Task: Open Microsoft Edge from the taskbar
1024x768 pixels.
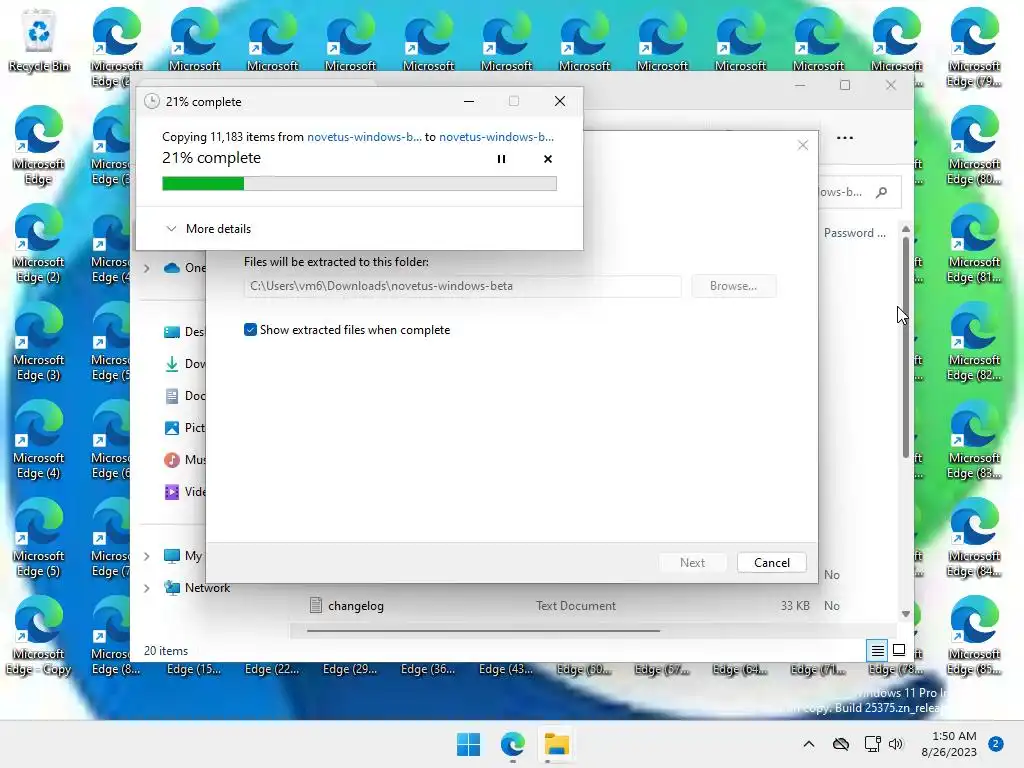Action: coord(513,744)
